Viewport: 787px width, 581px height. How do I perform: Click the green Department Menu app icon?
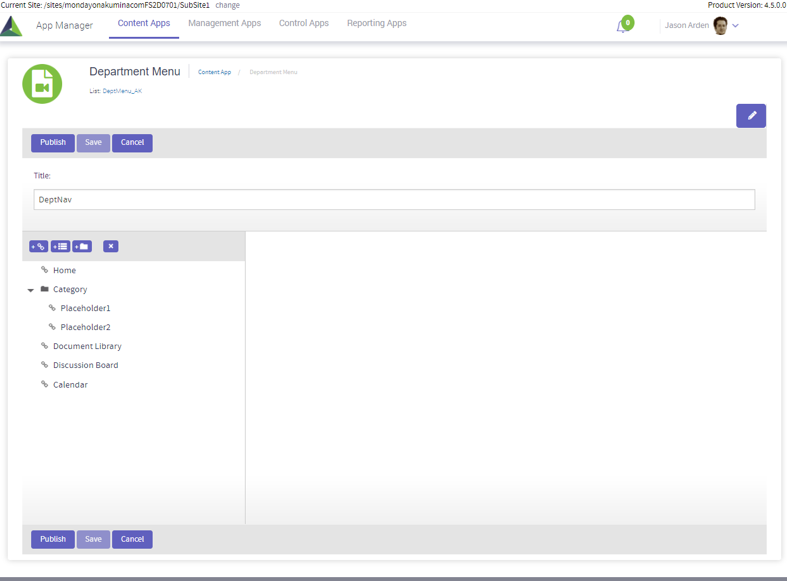42,85
